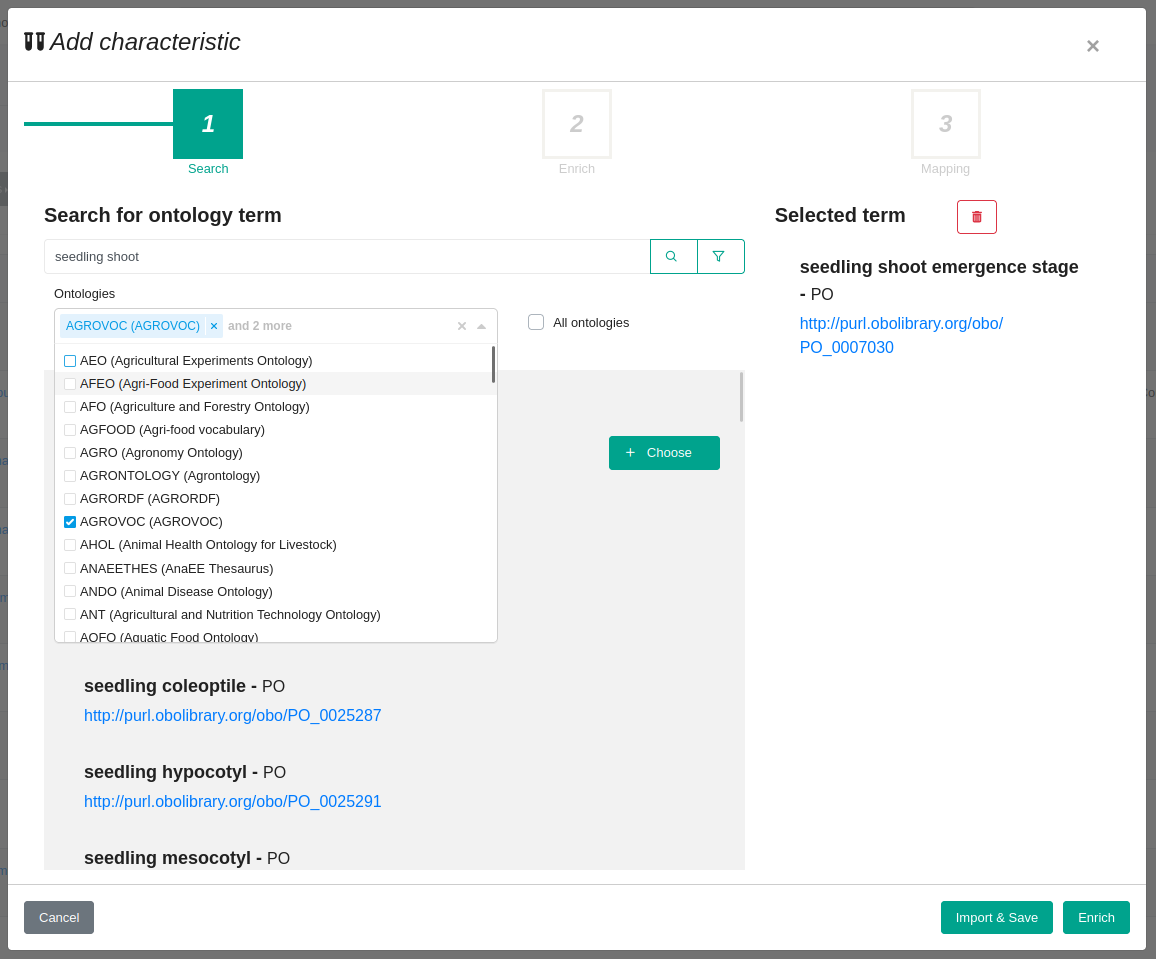Open the PO_0025287 seedling coleoptile link

232,715
